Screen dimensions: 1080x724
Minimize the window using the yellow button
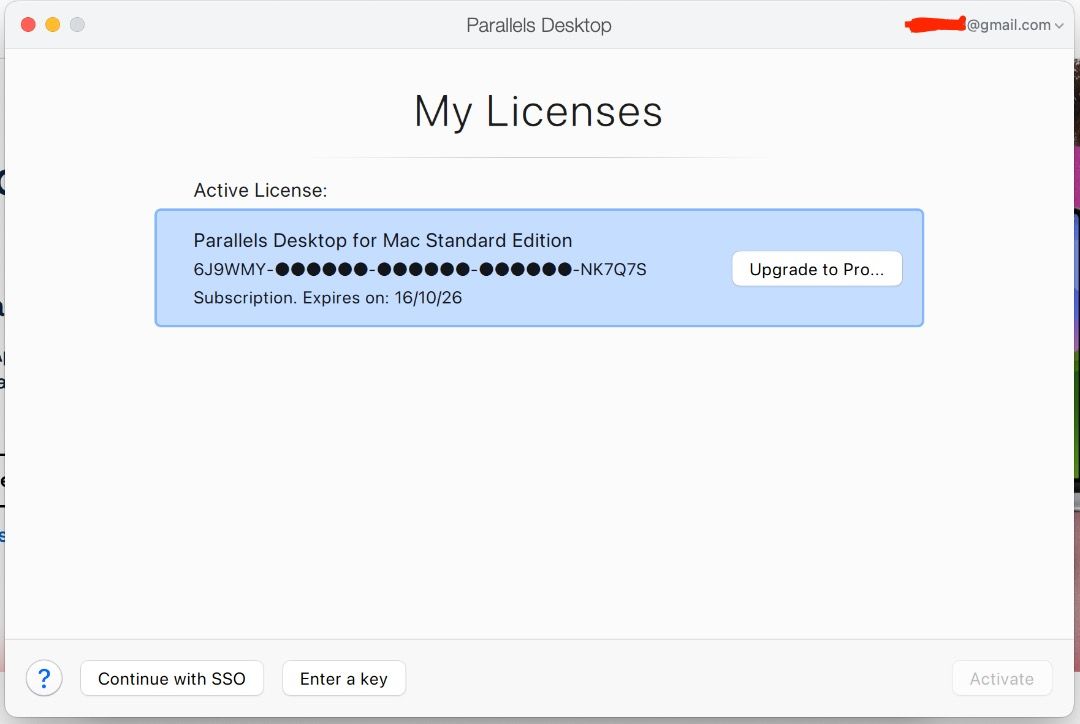tap(53, 25)
